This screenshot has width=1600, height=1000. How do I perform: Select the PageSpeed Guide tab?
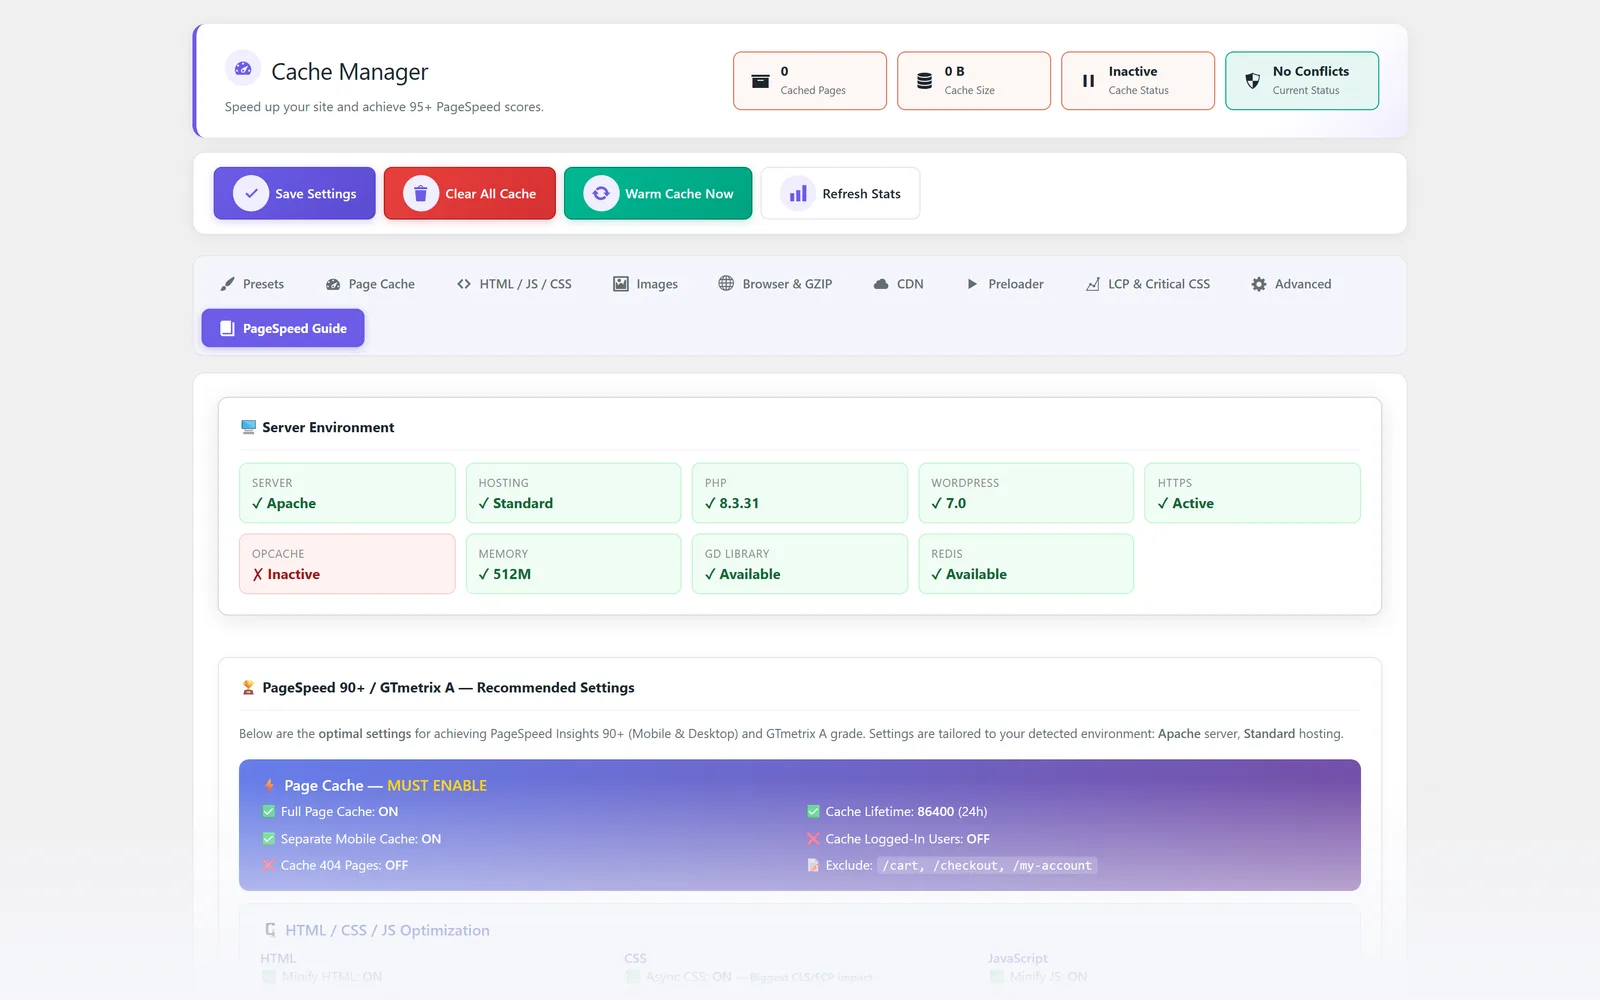[x=283, y=328]
